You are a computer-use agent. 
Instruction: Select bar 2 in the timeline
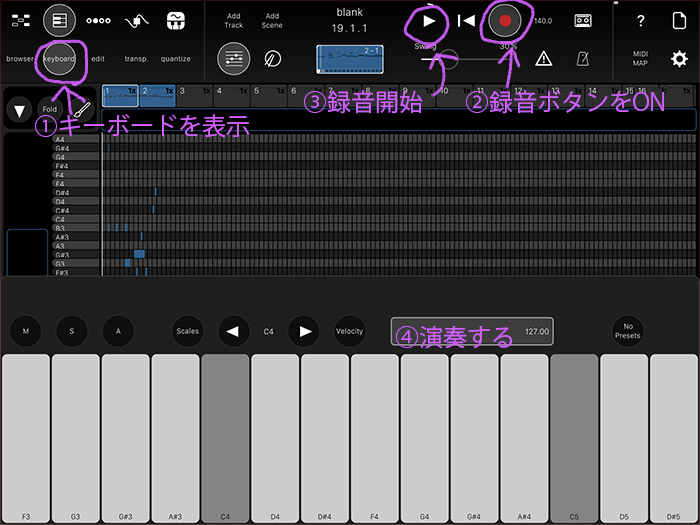[158, 96]
